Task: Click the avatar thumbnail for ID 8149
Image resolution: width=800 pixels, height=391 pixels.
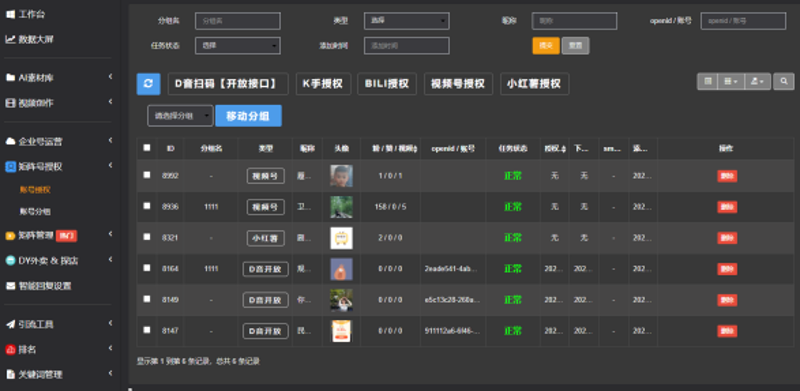Action: pyautogui.click(x=341, y=300)
